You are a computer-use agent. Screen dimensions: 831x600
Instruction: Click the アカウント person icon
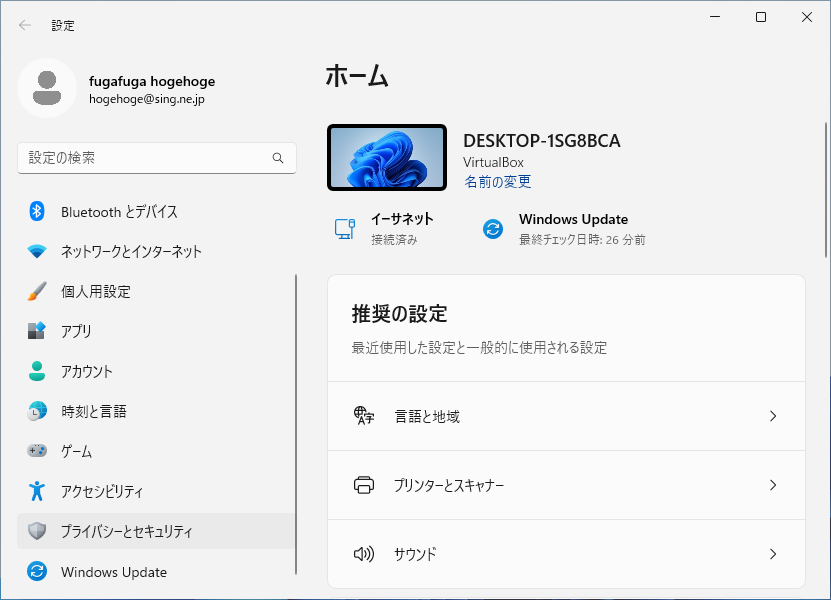pyautogui.click(x=37, y=371)
